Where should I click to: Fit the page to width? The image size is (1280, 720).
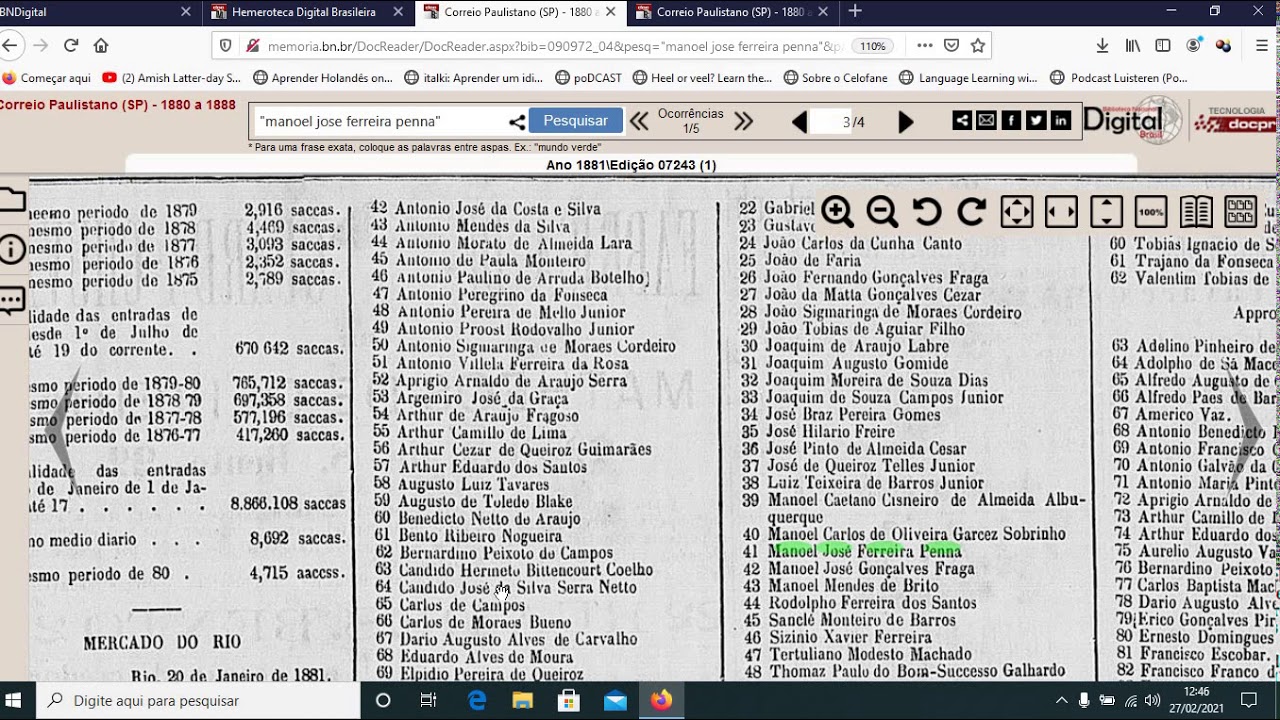[1061, 212]
